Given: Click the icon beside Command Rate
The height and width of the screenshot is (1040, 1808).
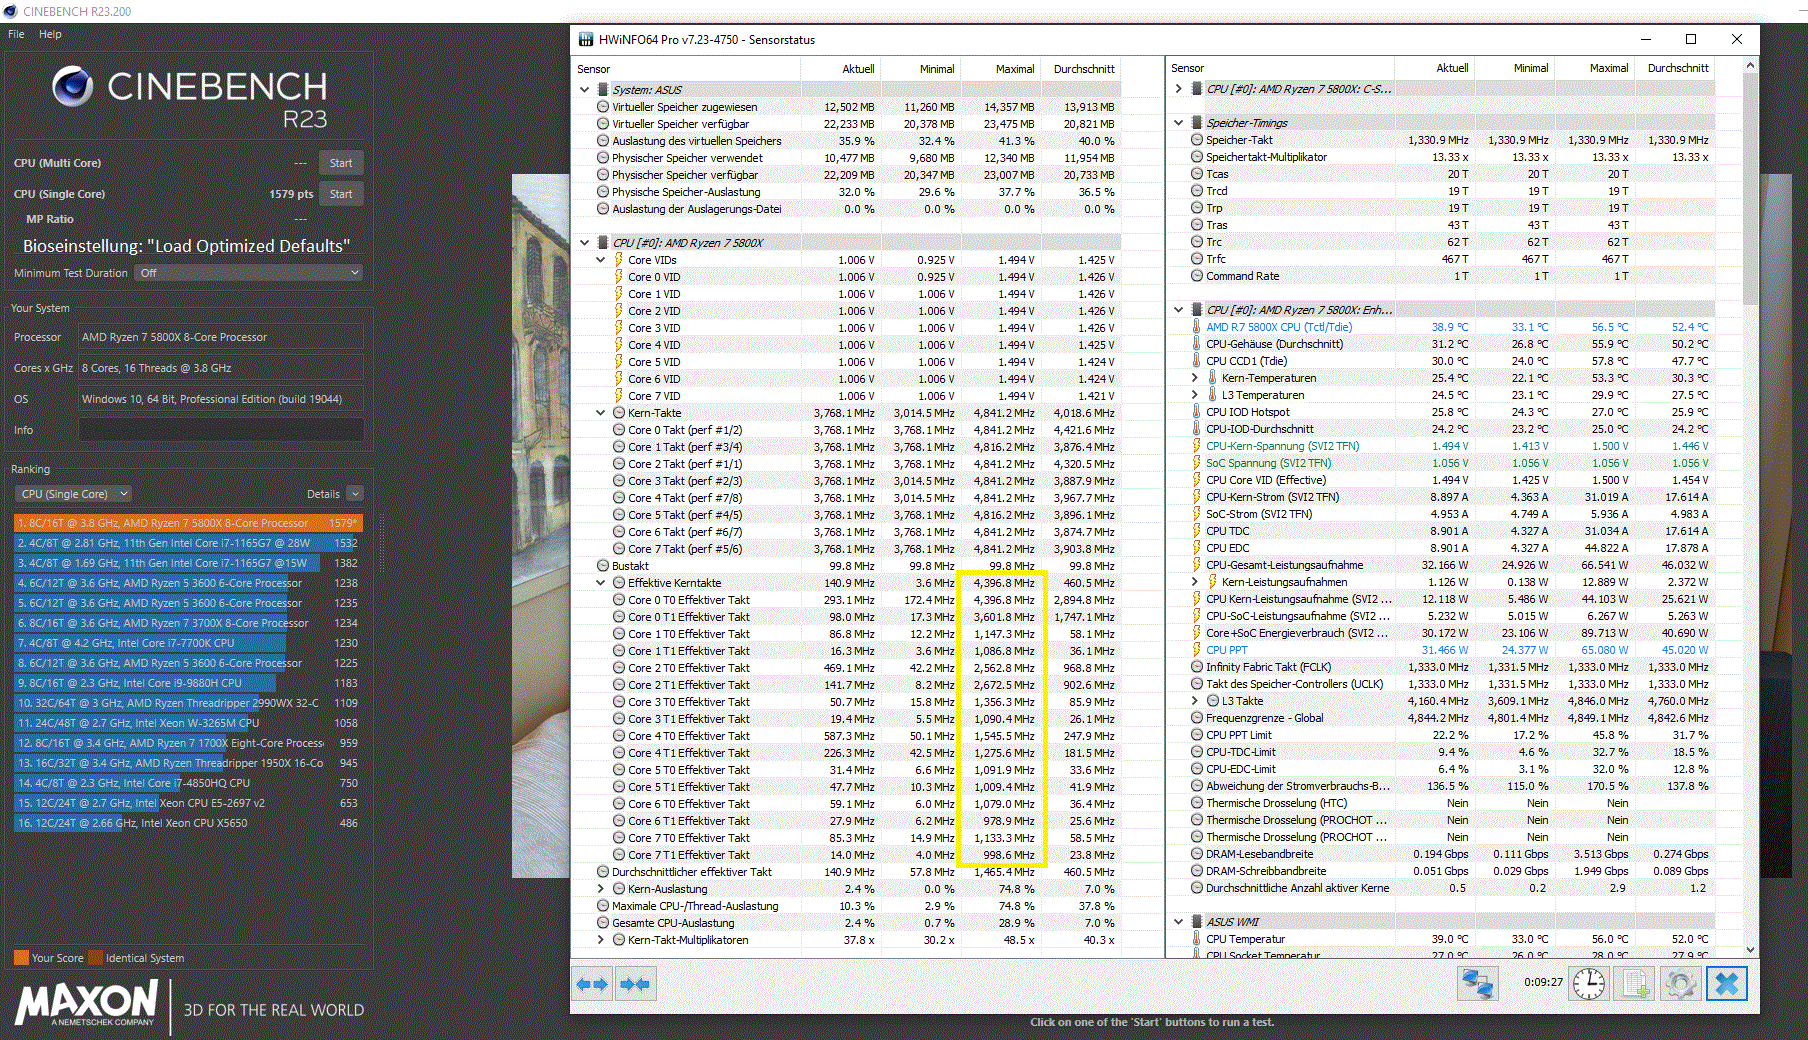Looking at the screenshot, I should pyautogui.click(x=1197, y=276).
